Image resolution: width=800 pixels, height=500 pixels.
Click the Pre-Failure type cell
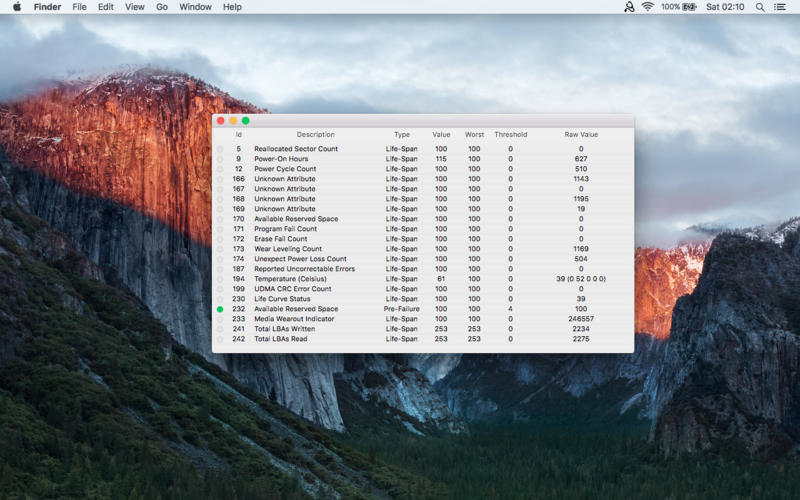pyautogui.click(x=402, y=309)
